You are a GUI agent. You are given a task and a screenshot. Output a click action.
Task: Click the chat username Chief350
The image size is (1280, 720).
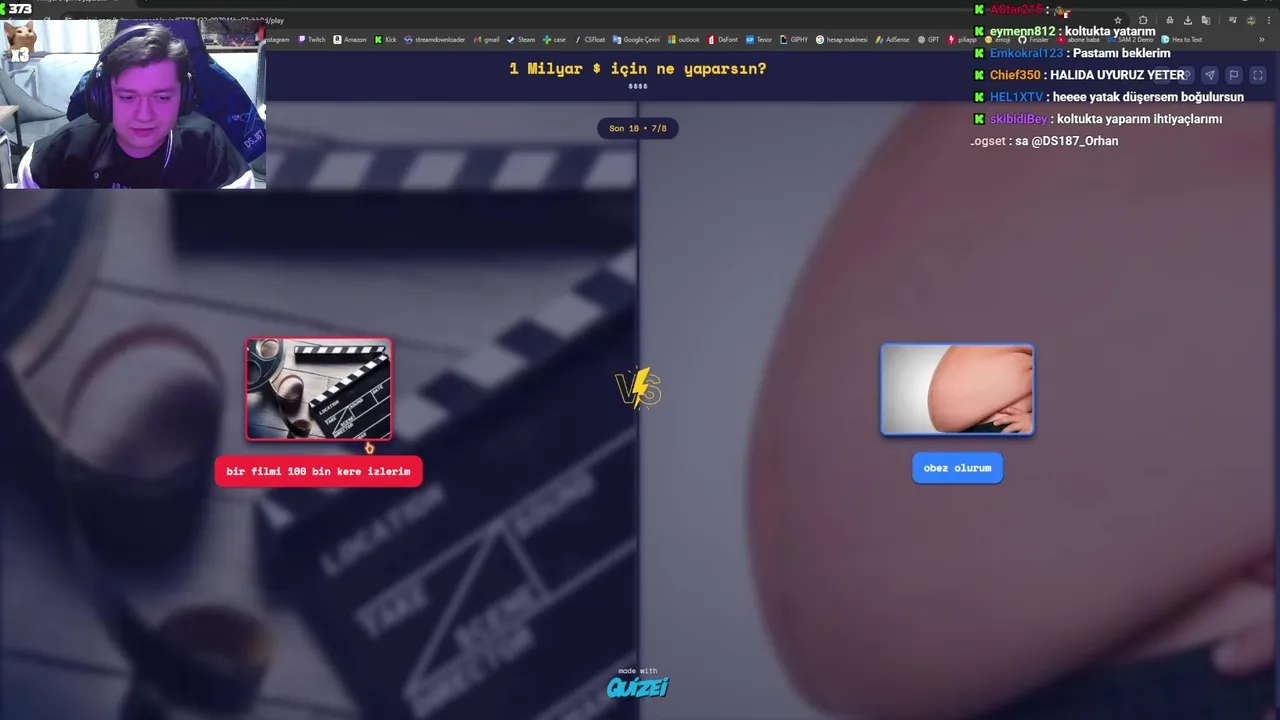(x=1015, y=75)
